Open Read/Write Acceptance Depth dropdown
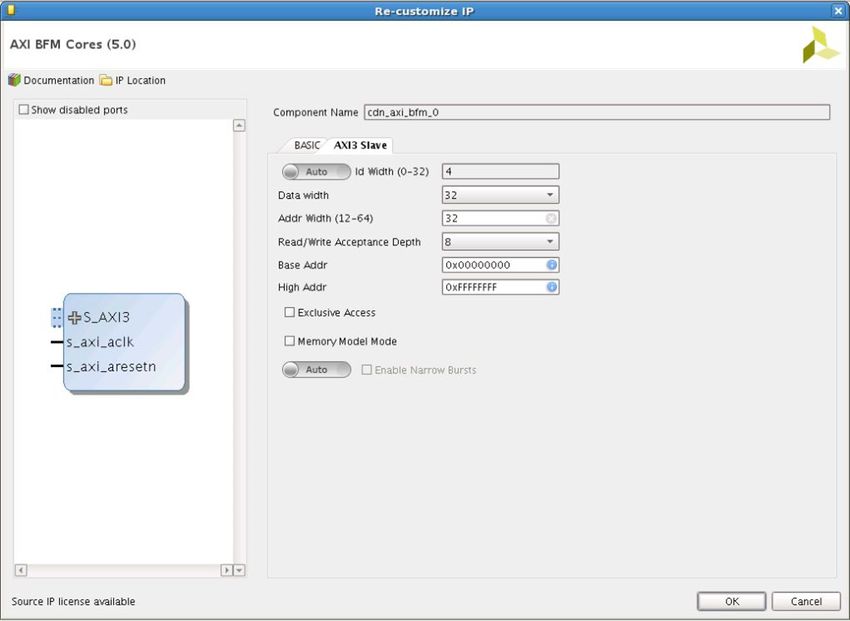 click(500, 242)
